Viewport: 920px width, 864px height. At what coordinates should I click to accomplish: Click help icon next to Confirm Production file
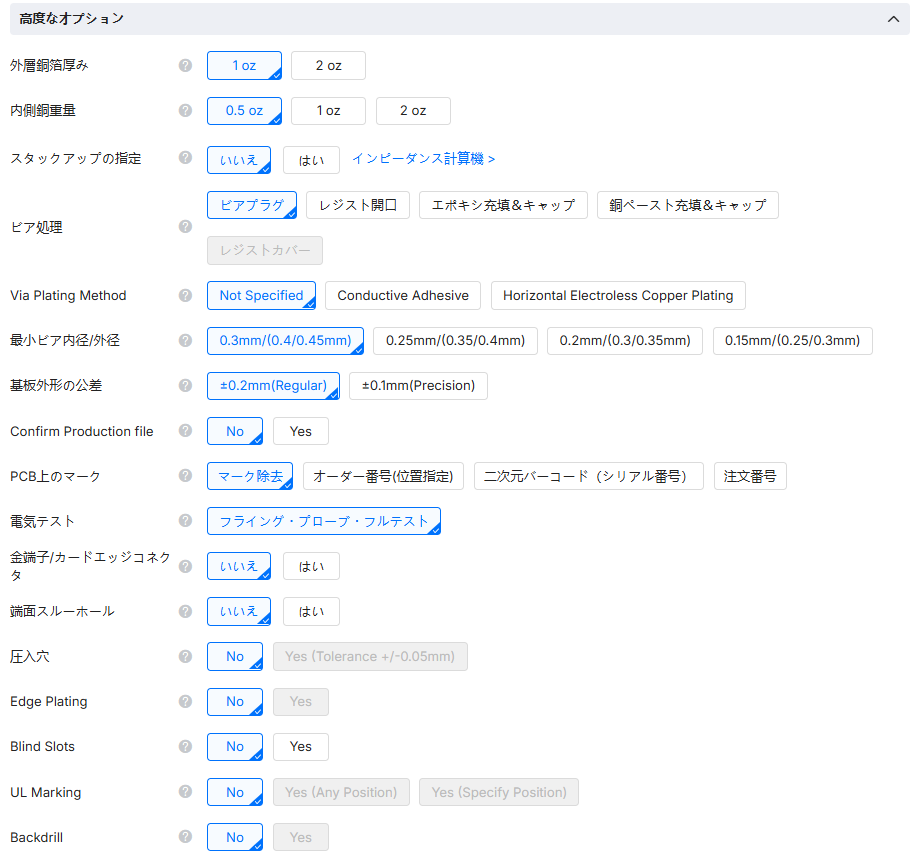[185, 431]
